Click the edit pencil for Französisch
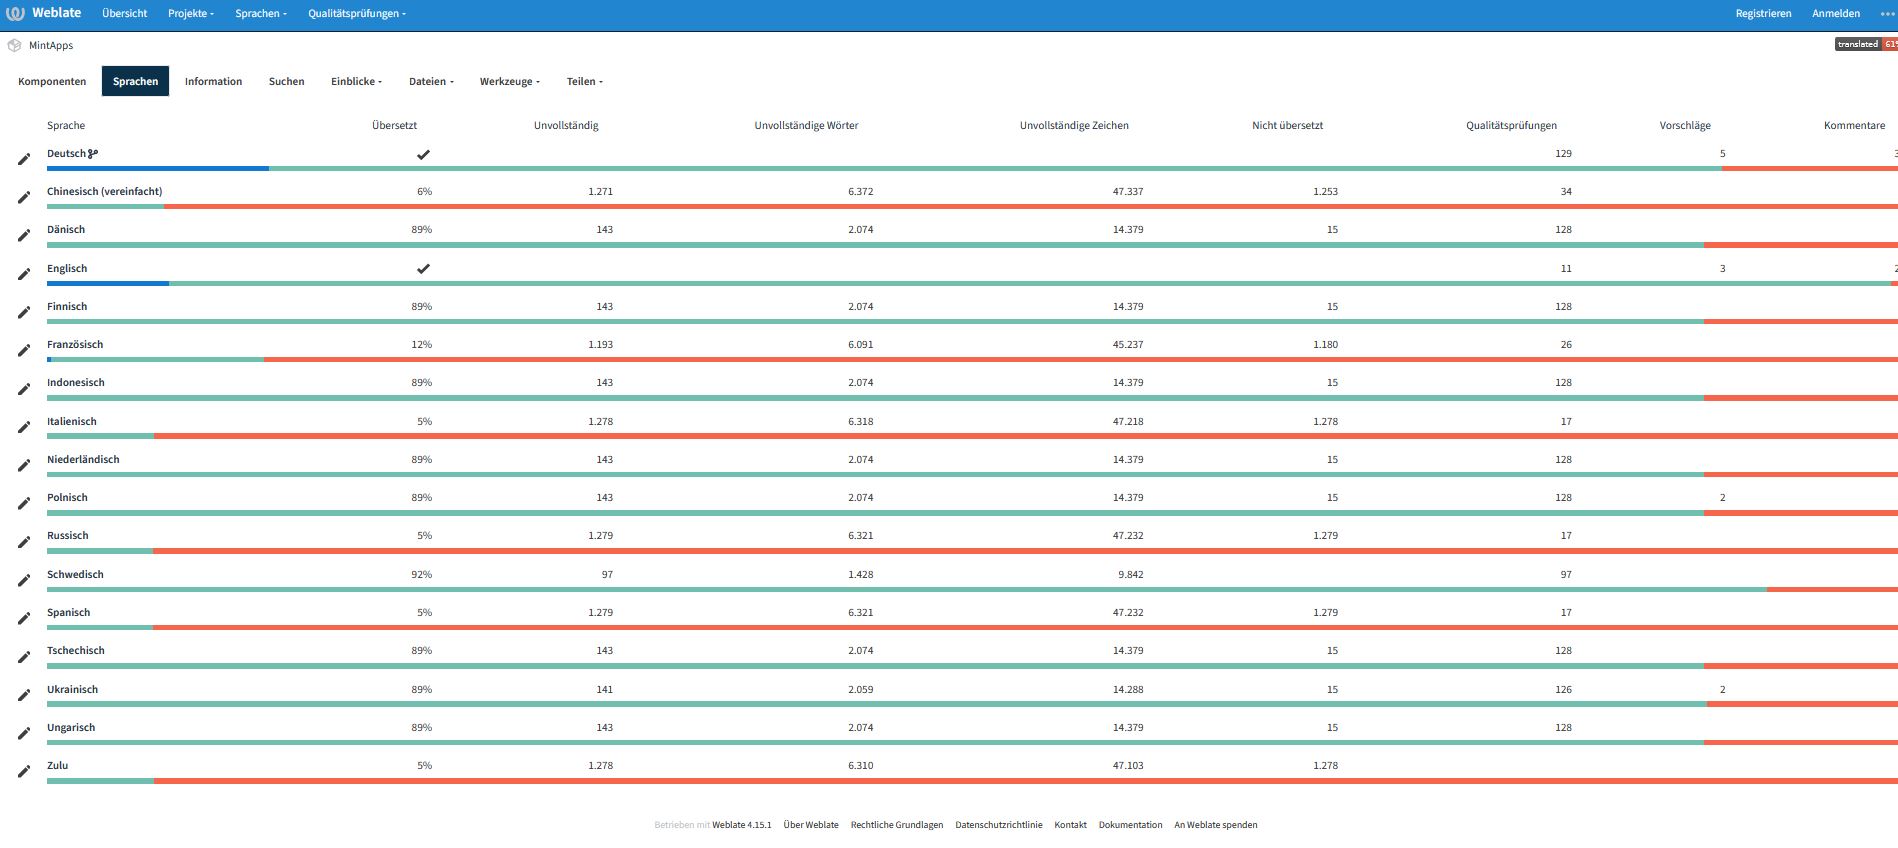 coord(24,351)
